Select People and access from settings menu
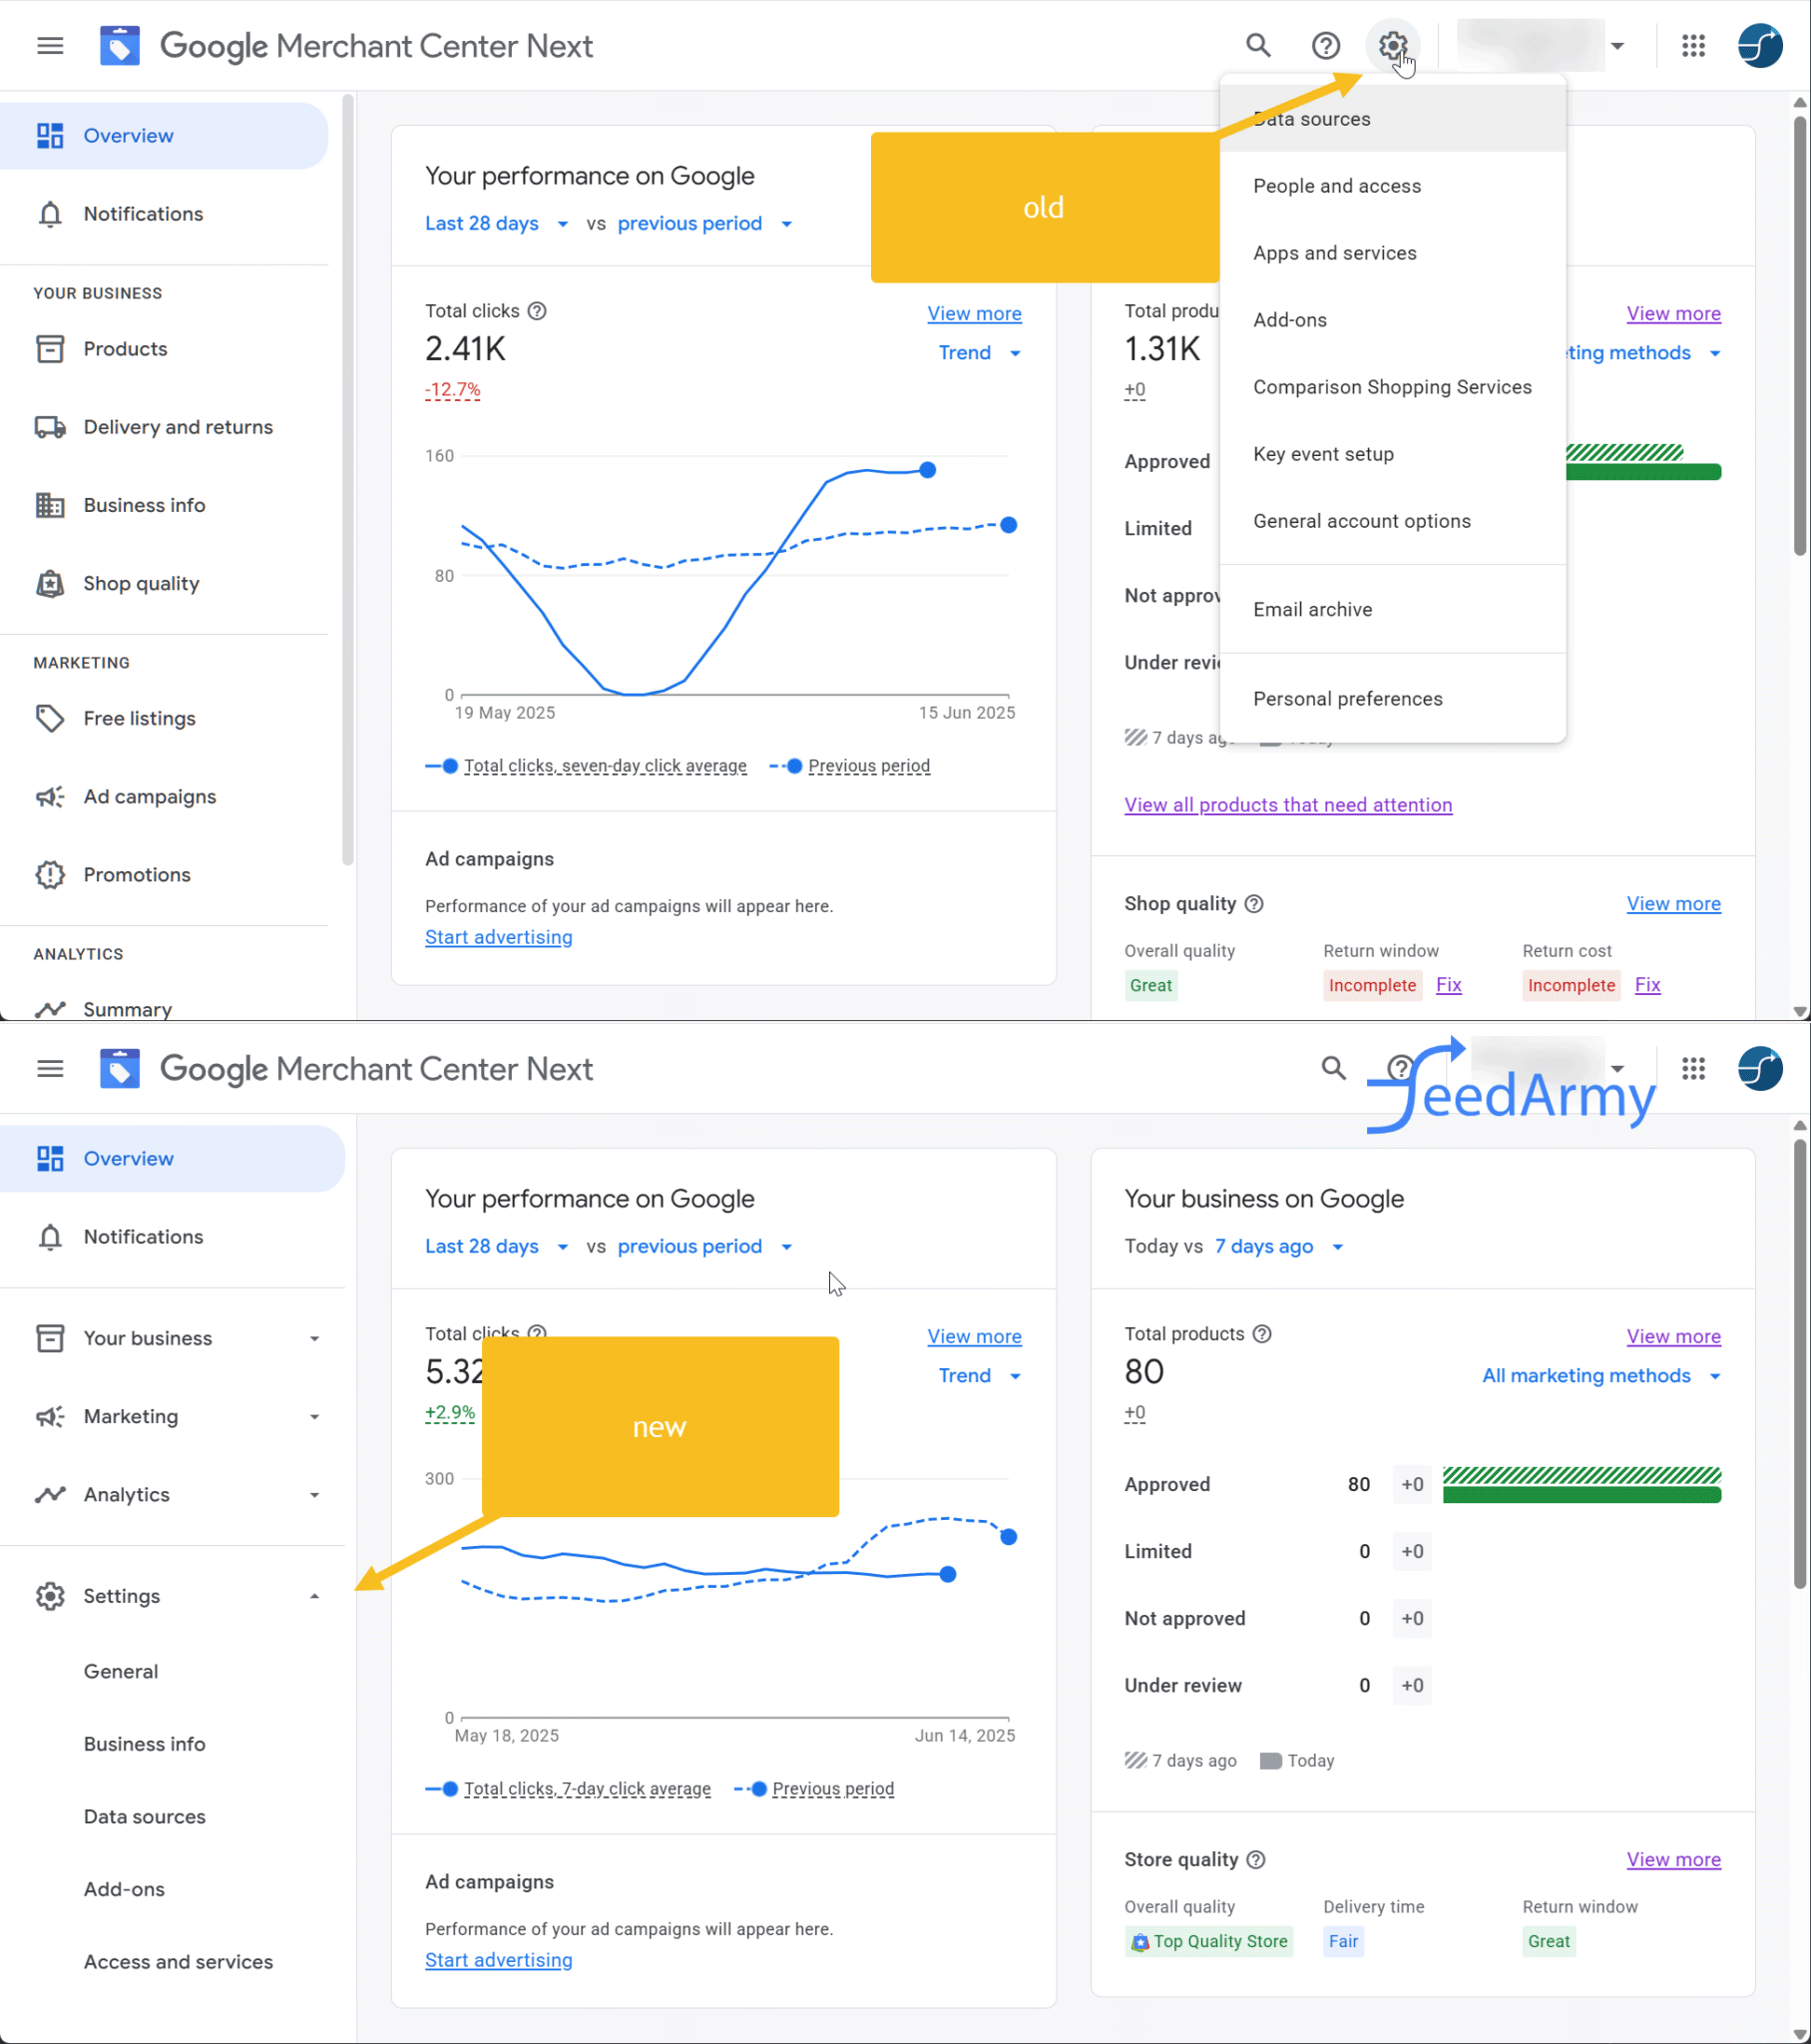 1337,186
